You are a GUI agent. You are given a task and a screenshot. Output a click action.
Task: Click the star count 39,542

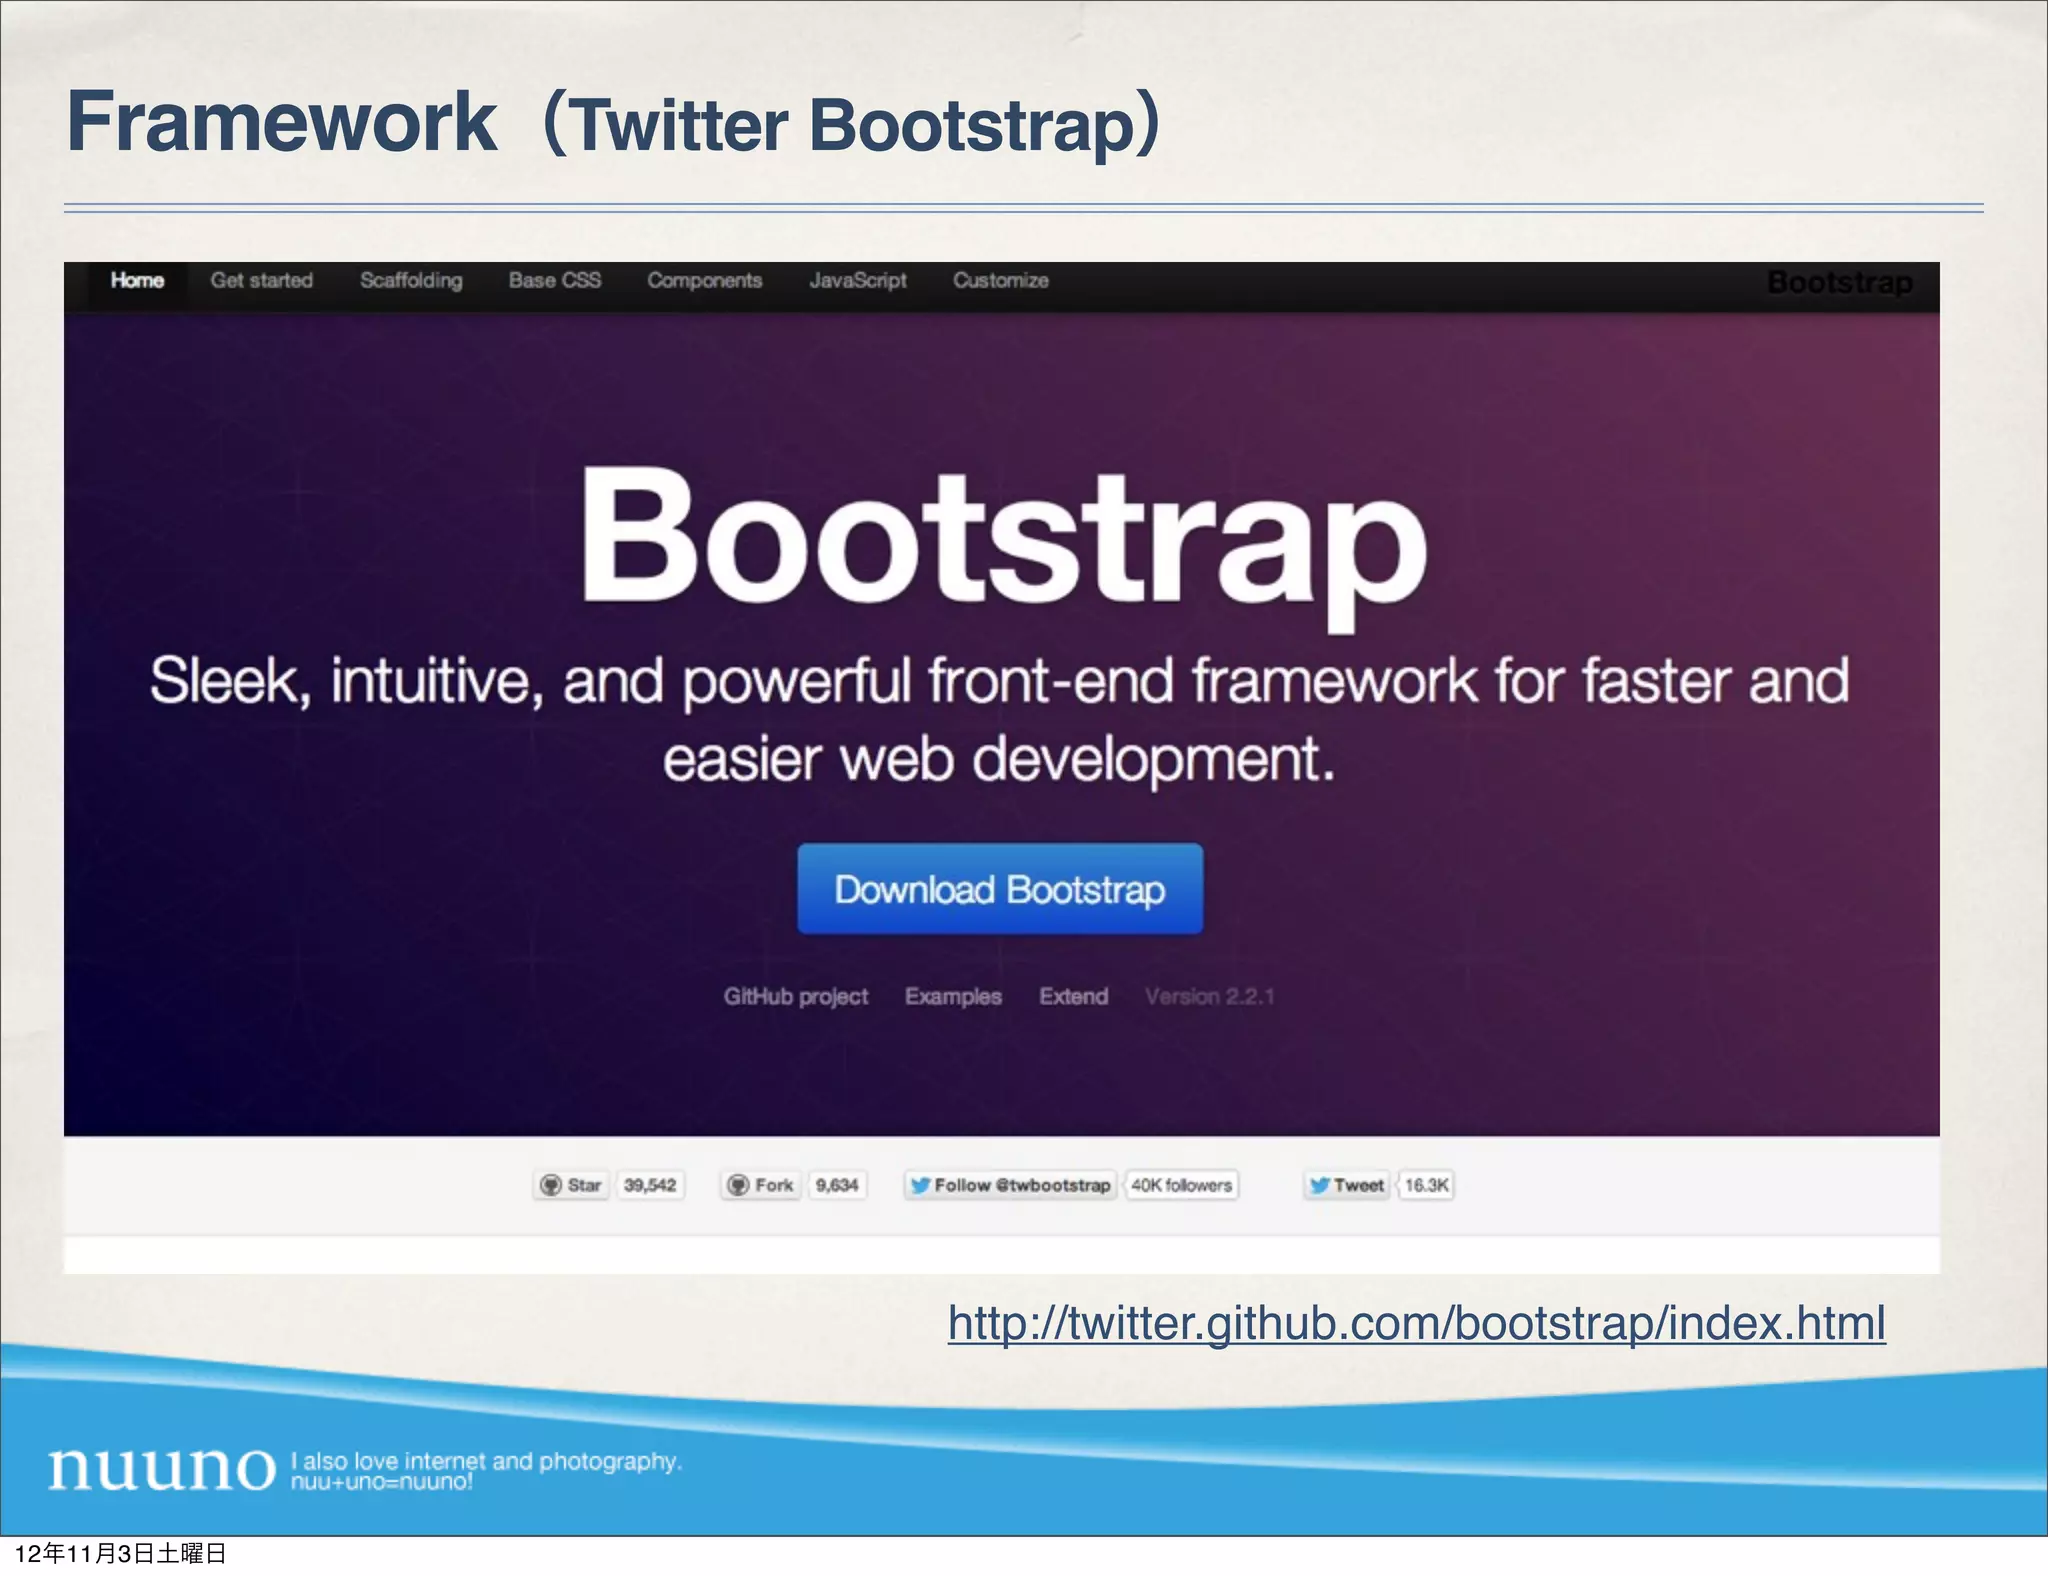tap(650, 1185)
